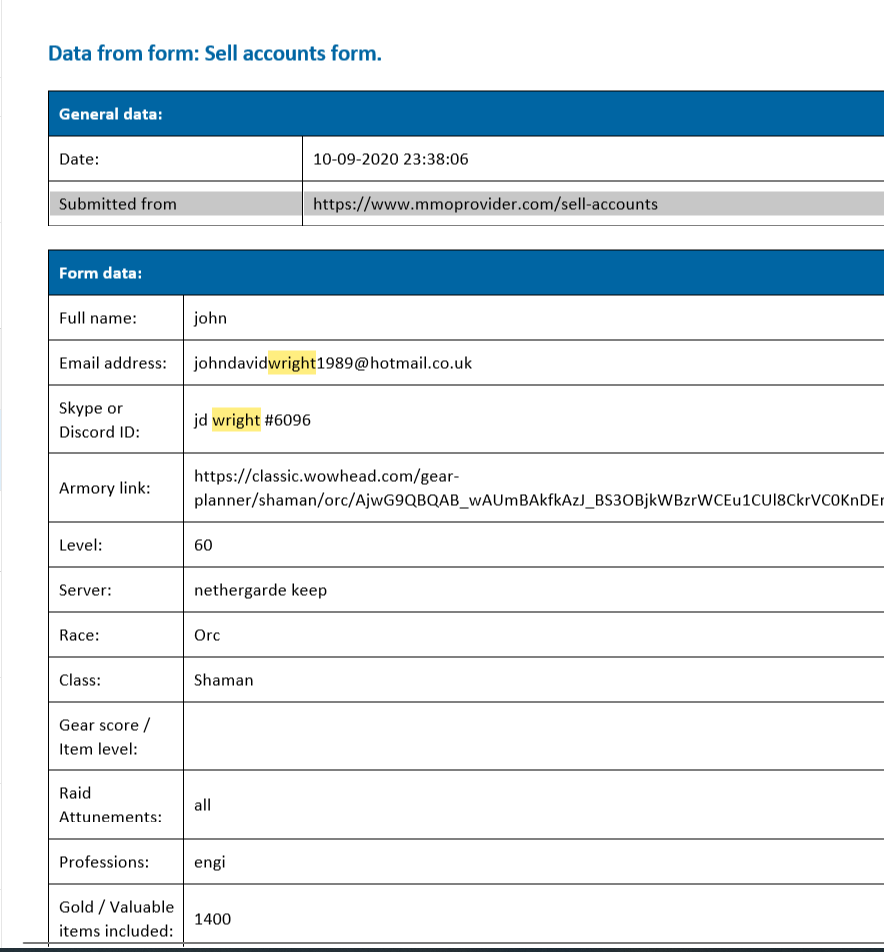884x952 pixels.
Task: Click the 'Armory link:' label
Action: pos(104,488)
